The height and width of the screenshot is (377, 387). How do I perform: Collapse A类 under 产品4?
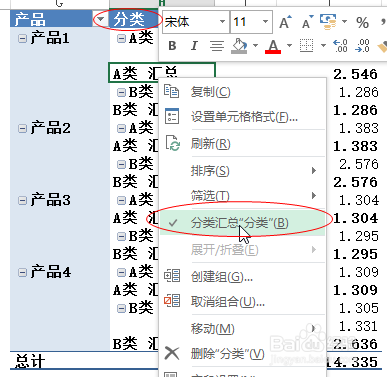pos(121,272)
